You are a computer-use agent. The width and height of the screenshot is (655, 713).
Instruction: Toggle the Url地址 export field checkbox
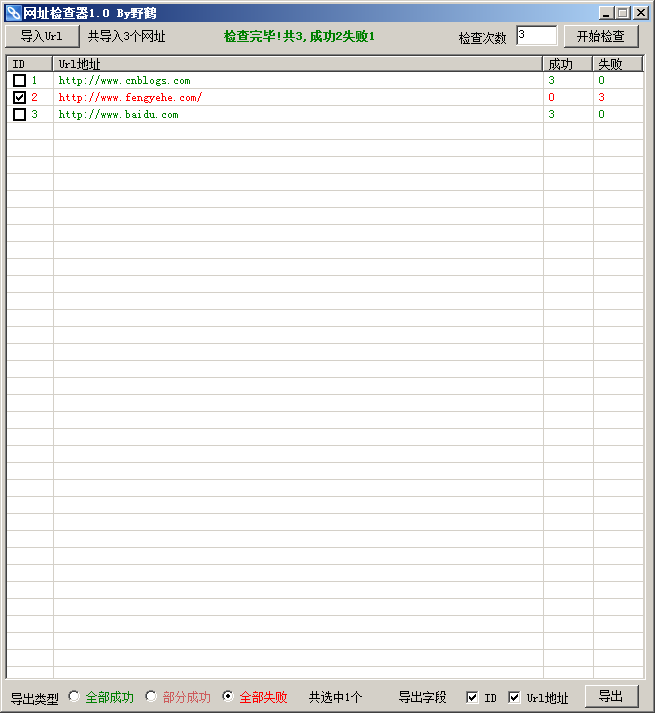514,697
